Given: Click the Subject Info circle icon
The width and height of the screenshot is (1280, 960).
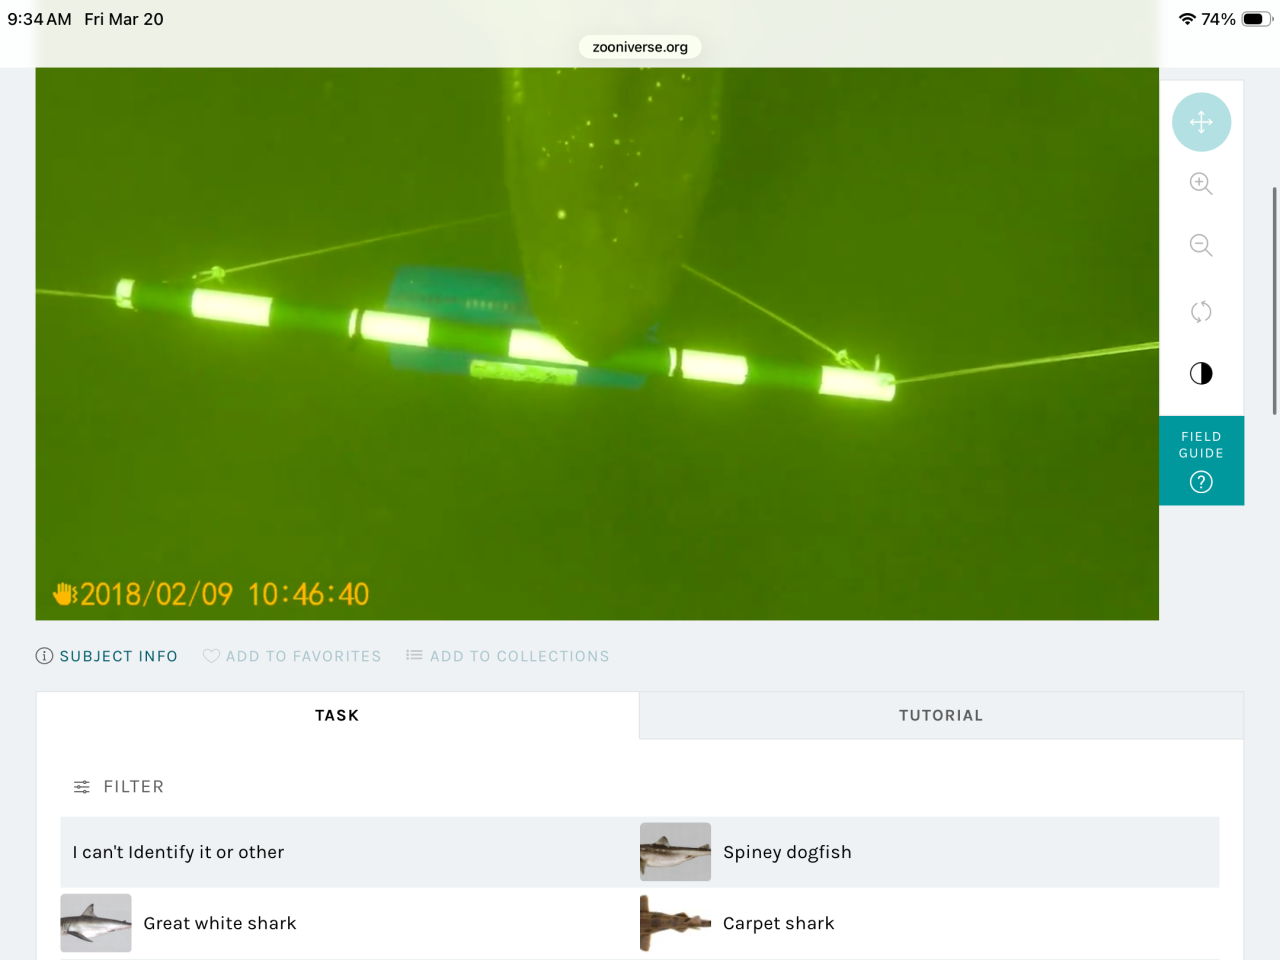Looking at the screenshot, I should point(44,656).
